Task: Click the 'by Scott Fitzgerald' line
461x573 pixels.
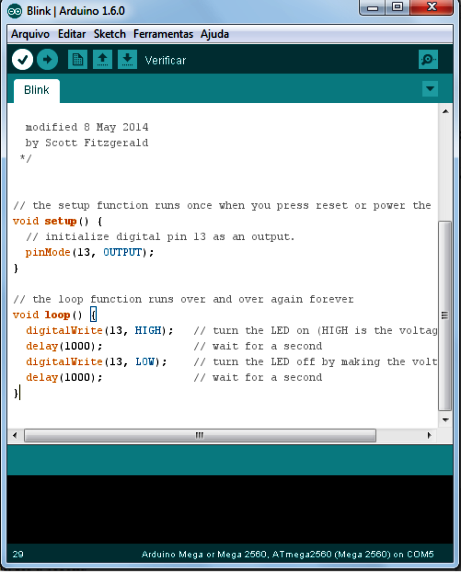Action: click(x=87, y=143)
